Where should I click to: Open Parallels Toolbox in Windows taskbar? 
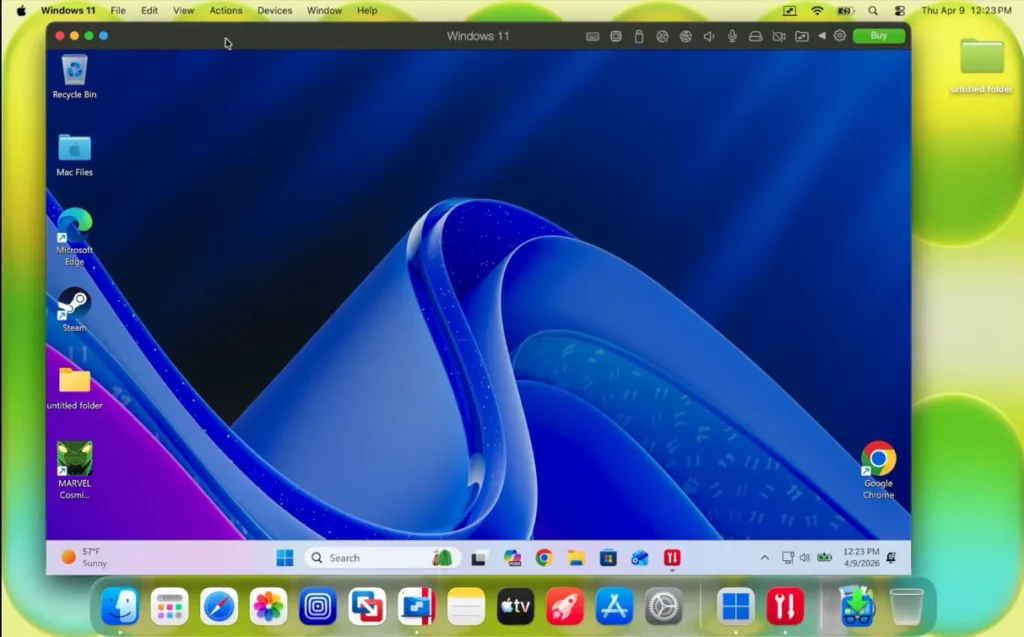coord(673,557)
